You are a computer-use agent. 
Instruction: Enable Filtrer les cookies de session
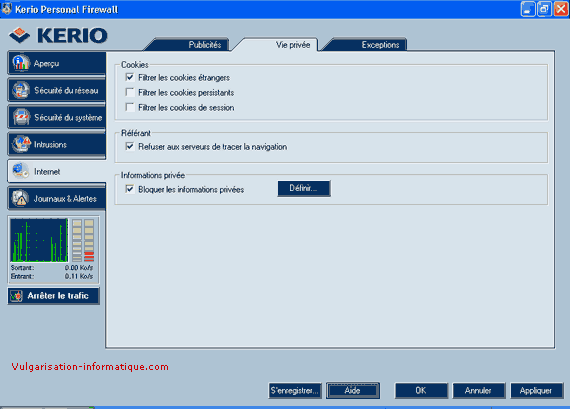pos(130,107)
